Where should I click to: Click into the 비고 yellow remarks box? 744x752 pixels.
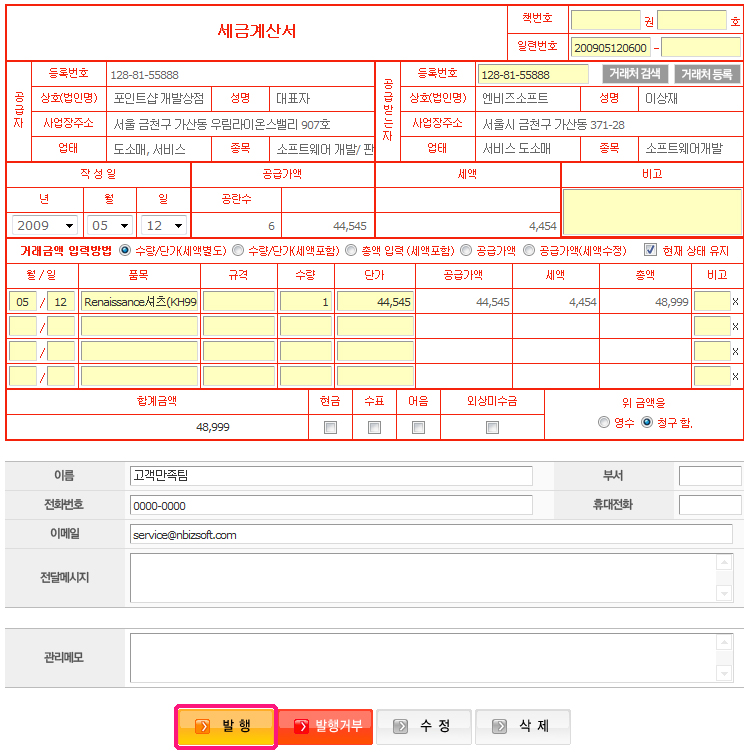[x=651, y=211]
